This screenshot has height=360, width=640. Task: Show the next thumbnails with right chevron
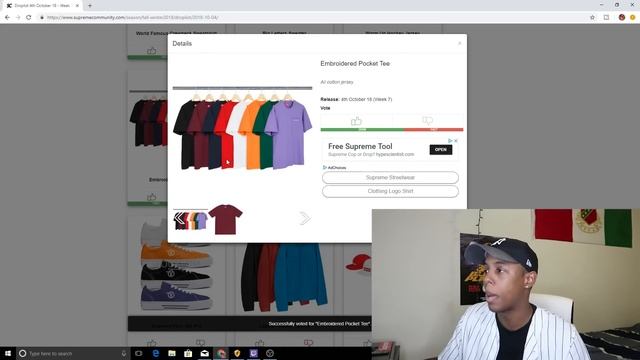[x=304, y=218]
